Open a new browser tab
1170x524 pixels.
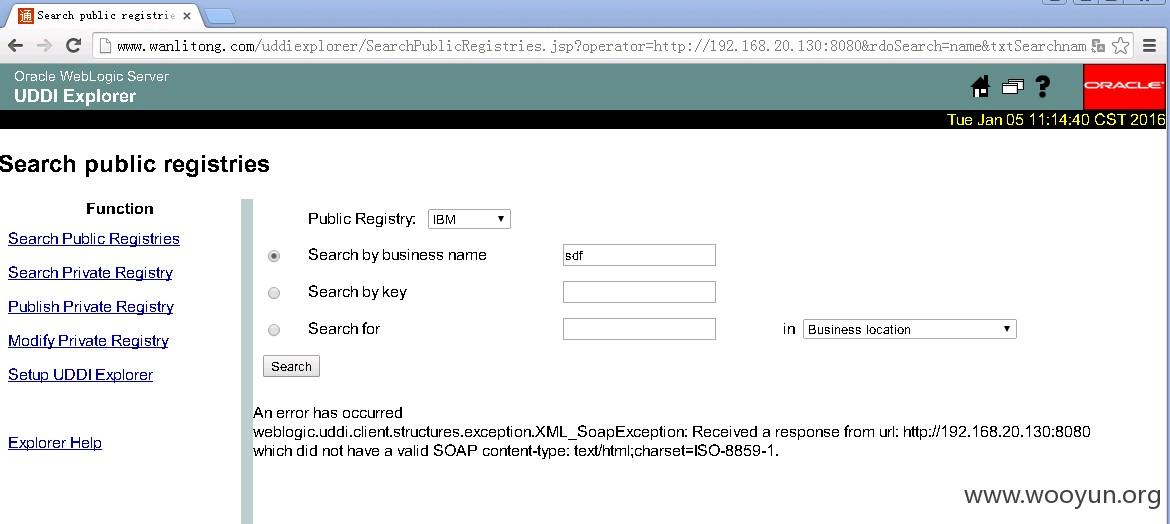coord(219,16)
